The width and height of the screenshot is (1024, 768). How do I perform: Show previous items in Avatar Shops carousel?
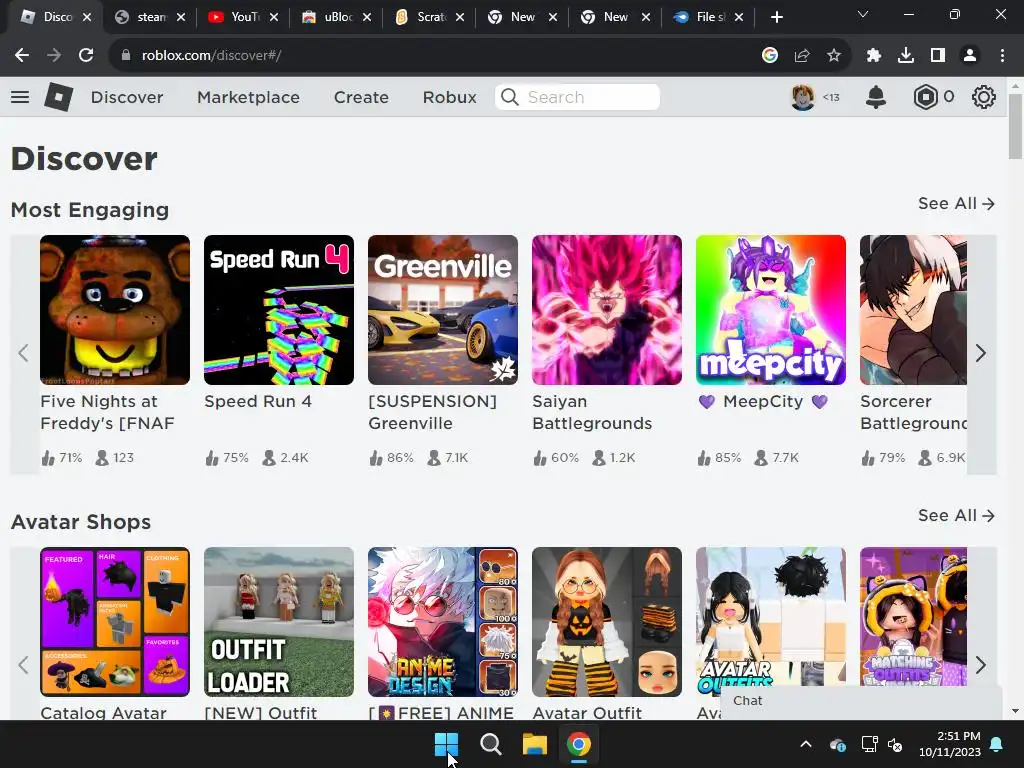(x=24, y=665)
